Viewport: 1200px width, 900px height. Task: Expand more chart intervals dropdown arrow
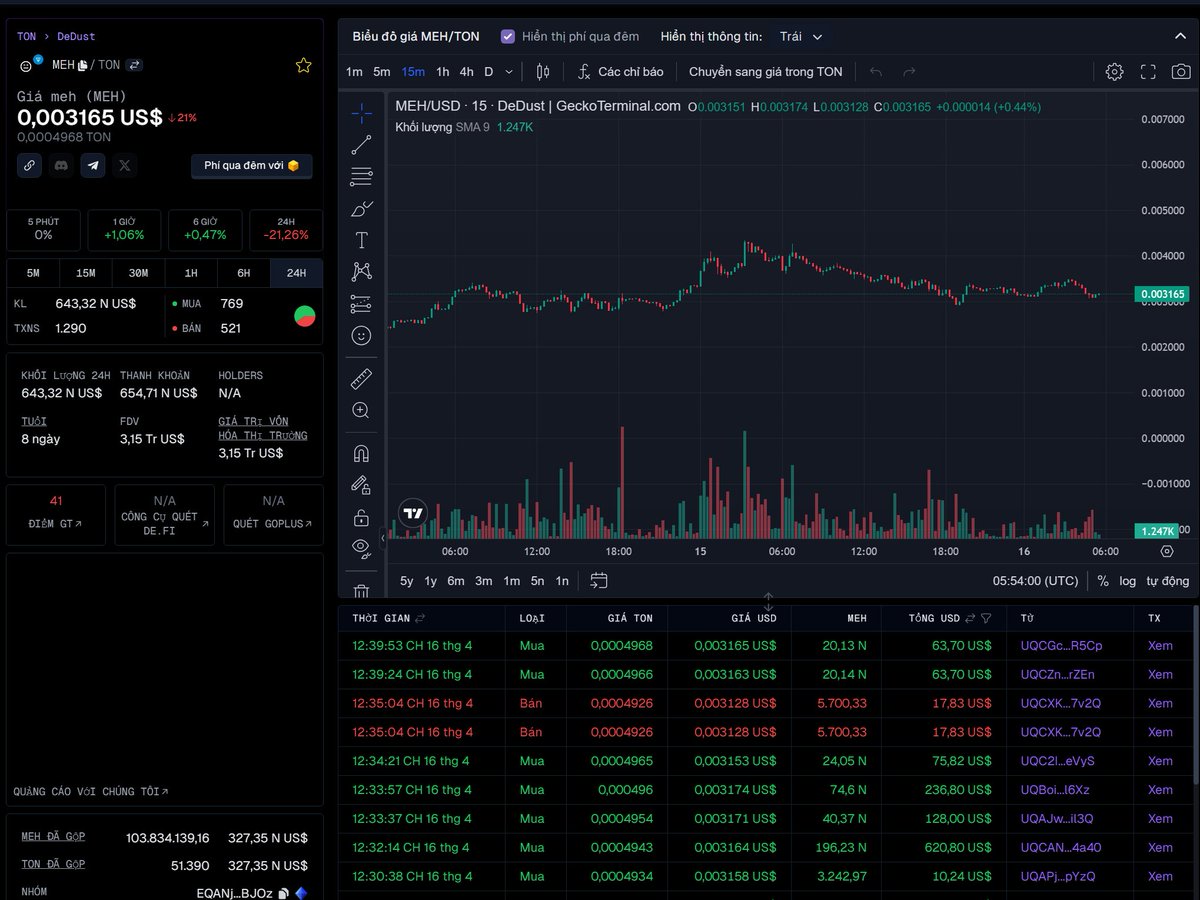(x=509, y=72)
